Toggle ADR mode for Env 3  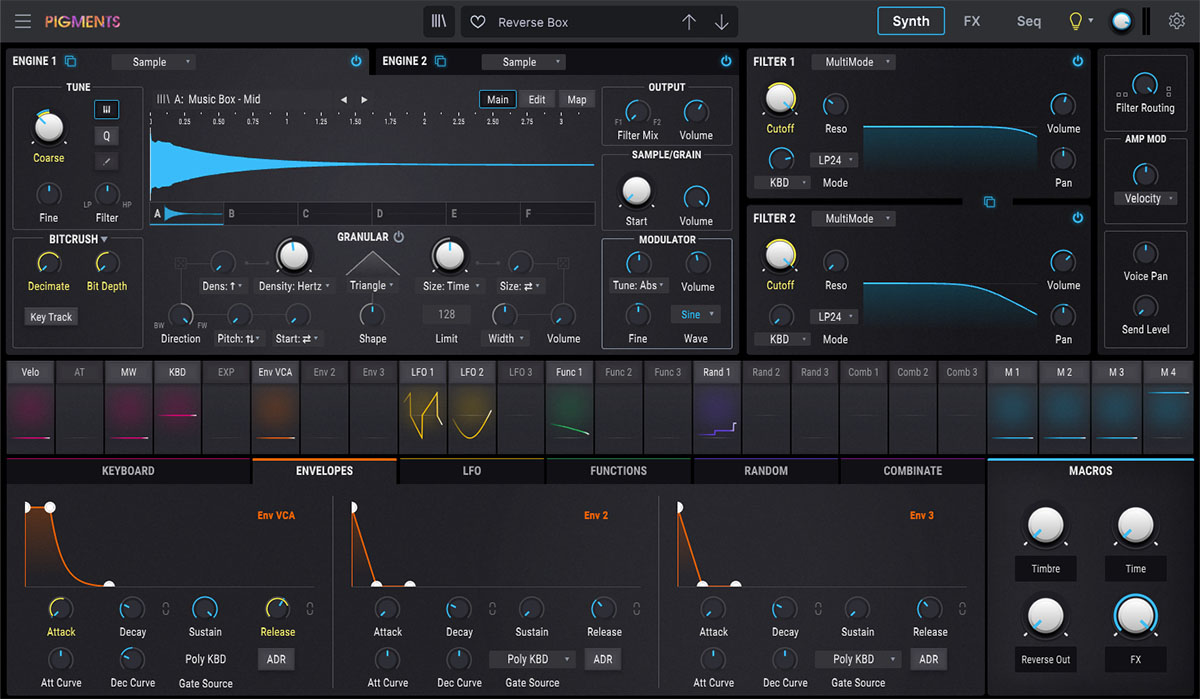click(x=929, y=659)
